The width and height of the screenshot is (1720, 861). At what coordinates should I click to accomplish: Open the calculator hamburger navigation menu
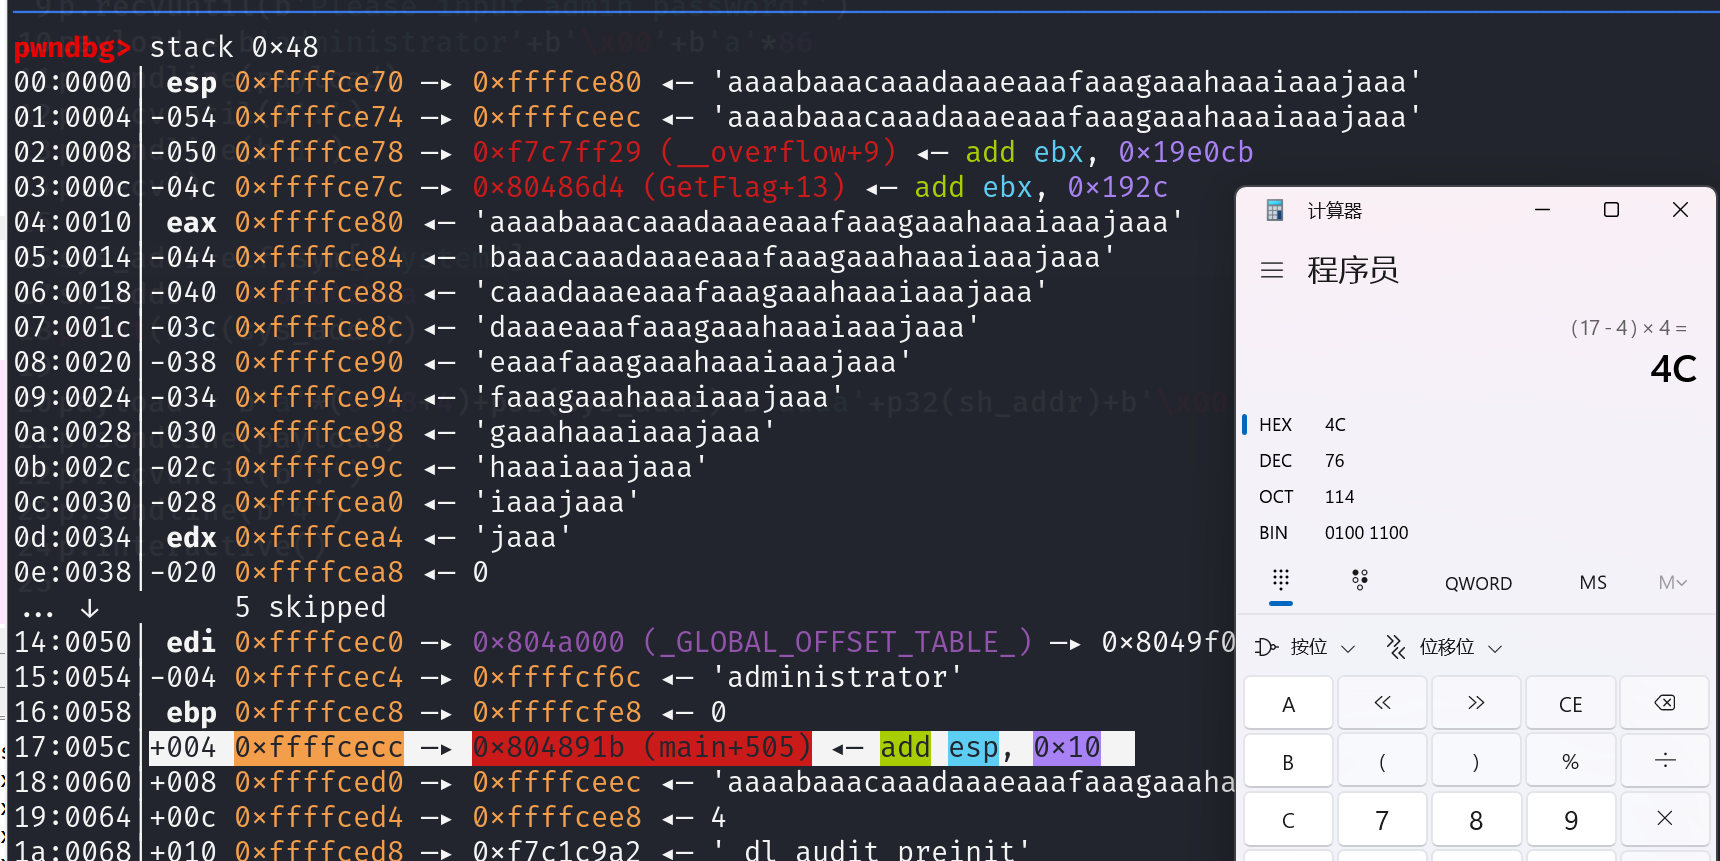1272,270
